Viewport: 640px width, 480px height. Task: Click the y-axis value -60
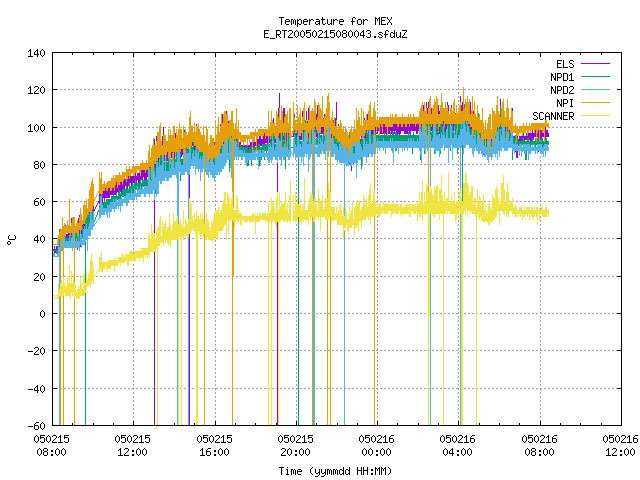36,426
